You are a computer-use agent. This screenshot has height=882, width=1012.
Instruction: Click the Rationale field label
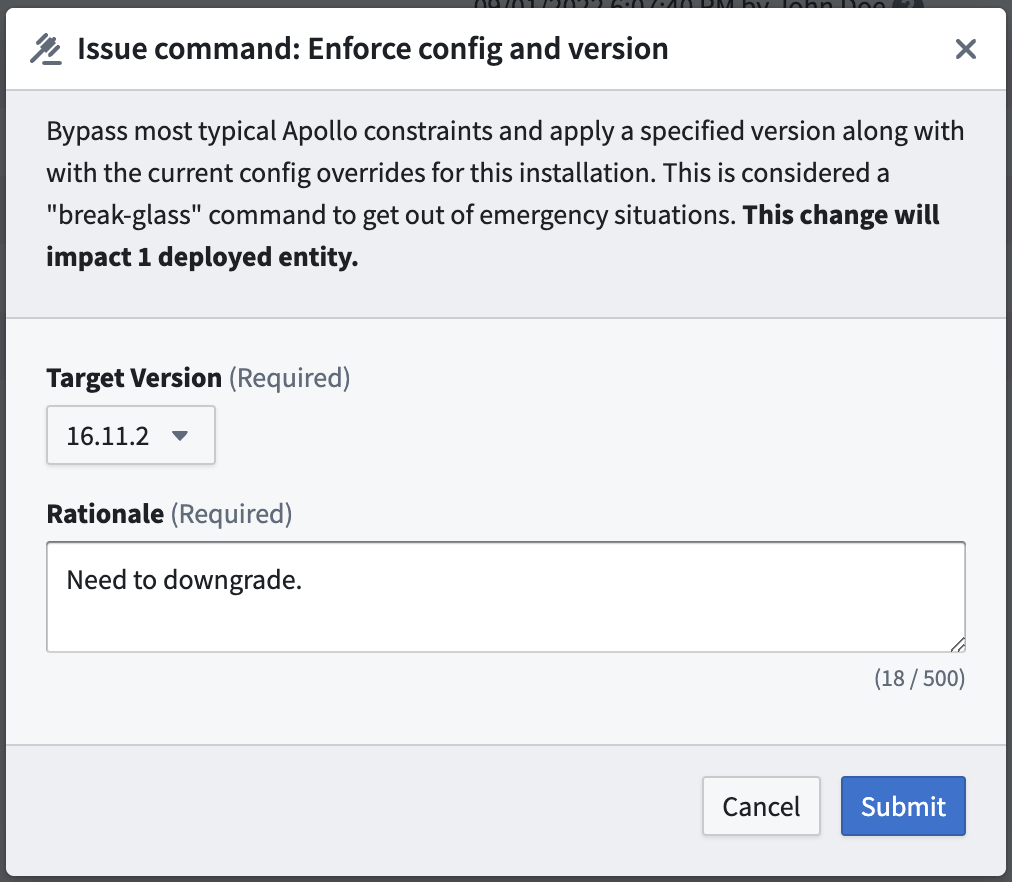click(x=105, y=514)
